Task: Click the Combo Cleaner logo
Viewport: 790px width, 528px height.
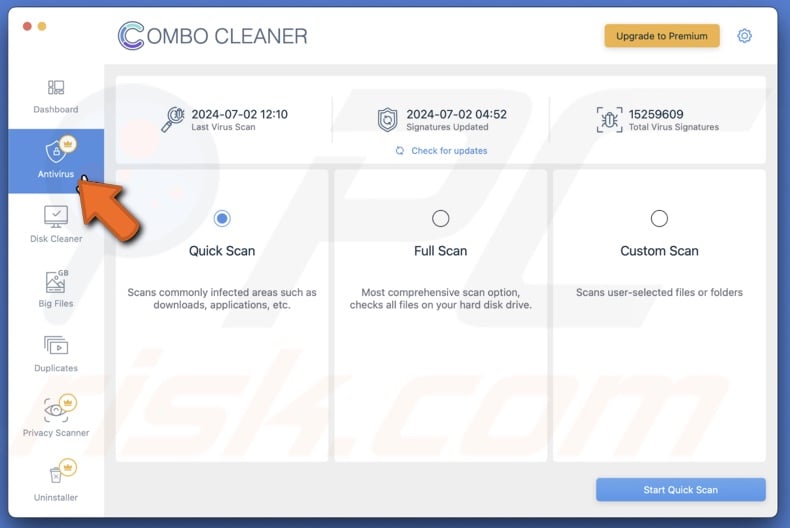Action: click(212, 36)
